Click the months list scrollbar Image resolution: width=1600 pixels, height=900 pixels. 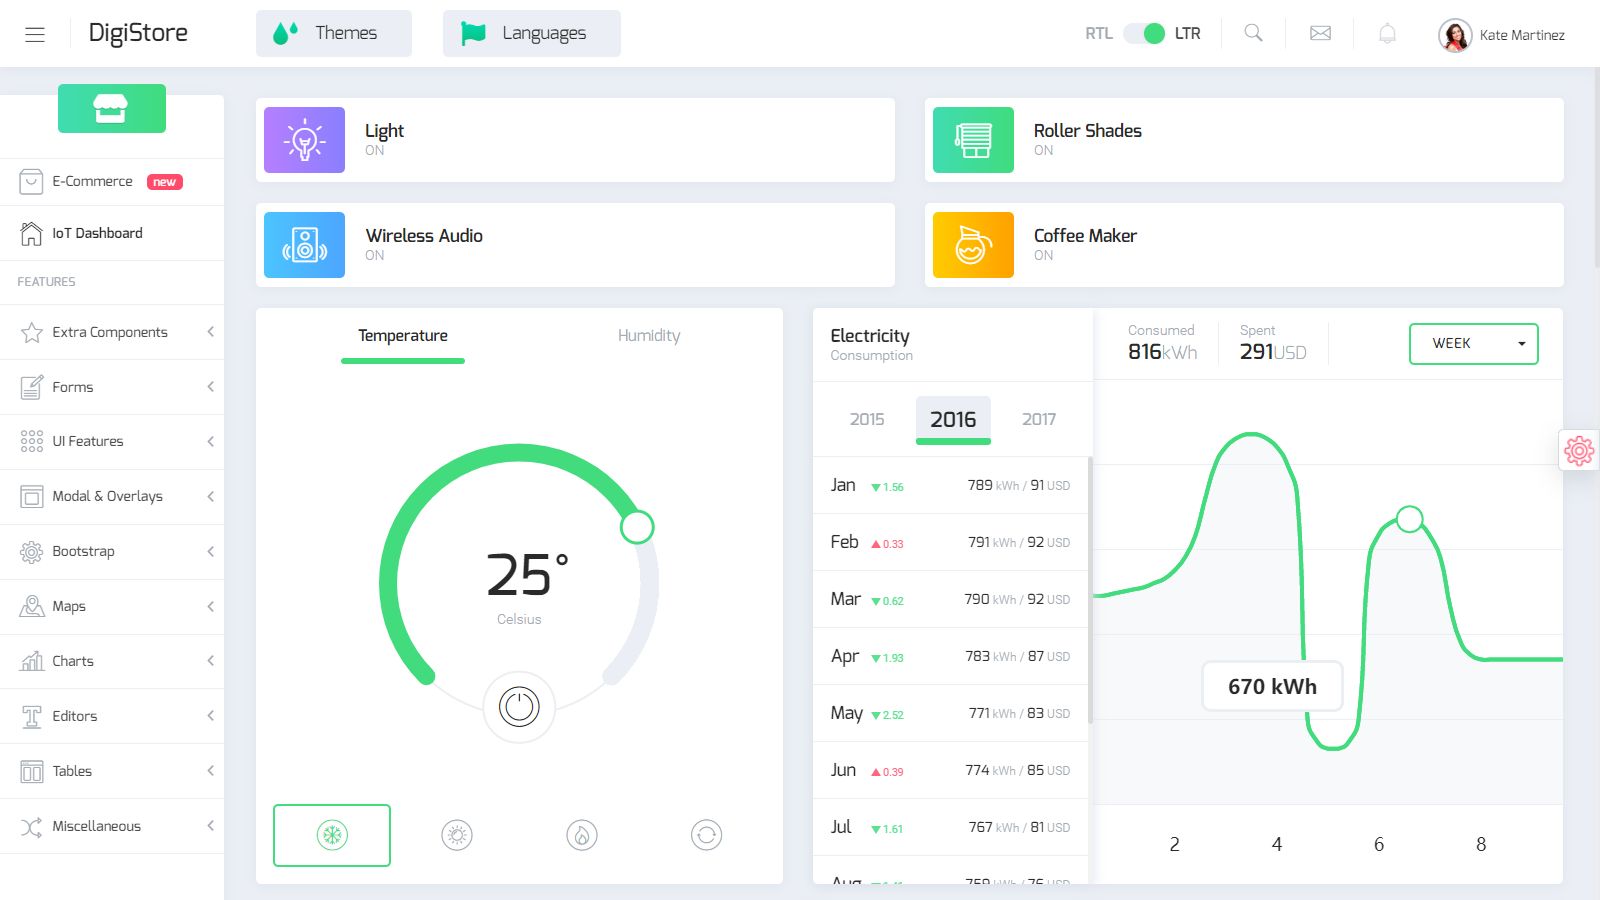[1090, 590]
